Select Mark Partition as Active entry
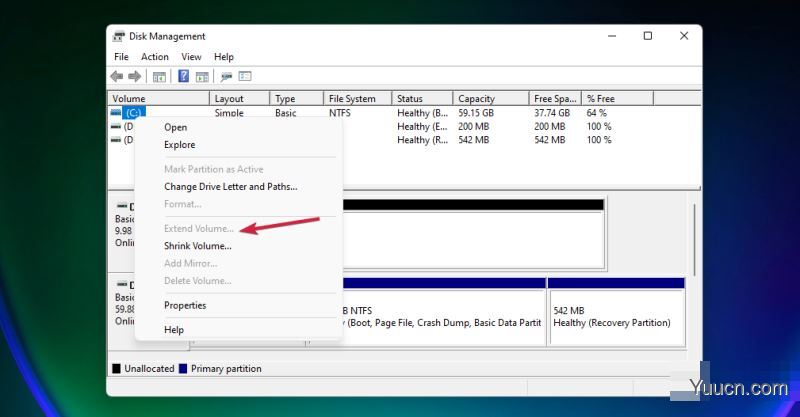 [x=214, y=169]
